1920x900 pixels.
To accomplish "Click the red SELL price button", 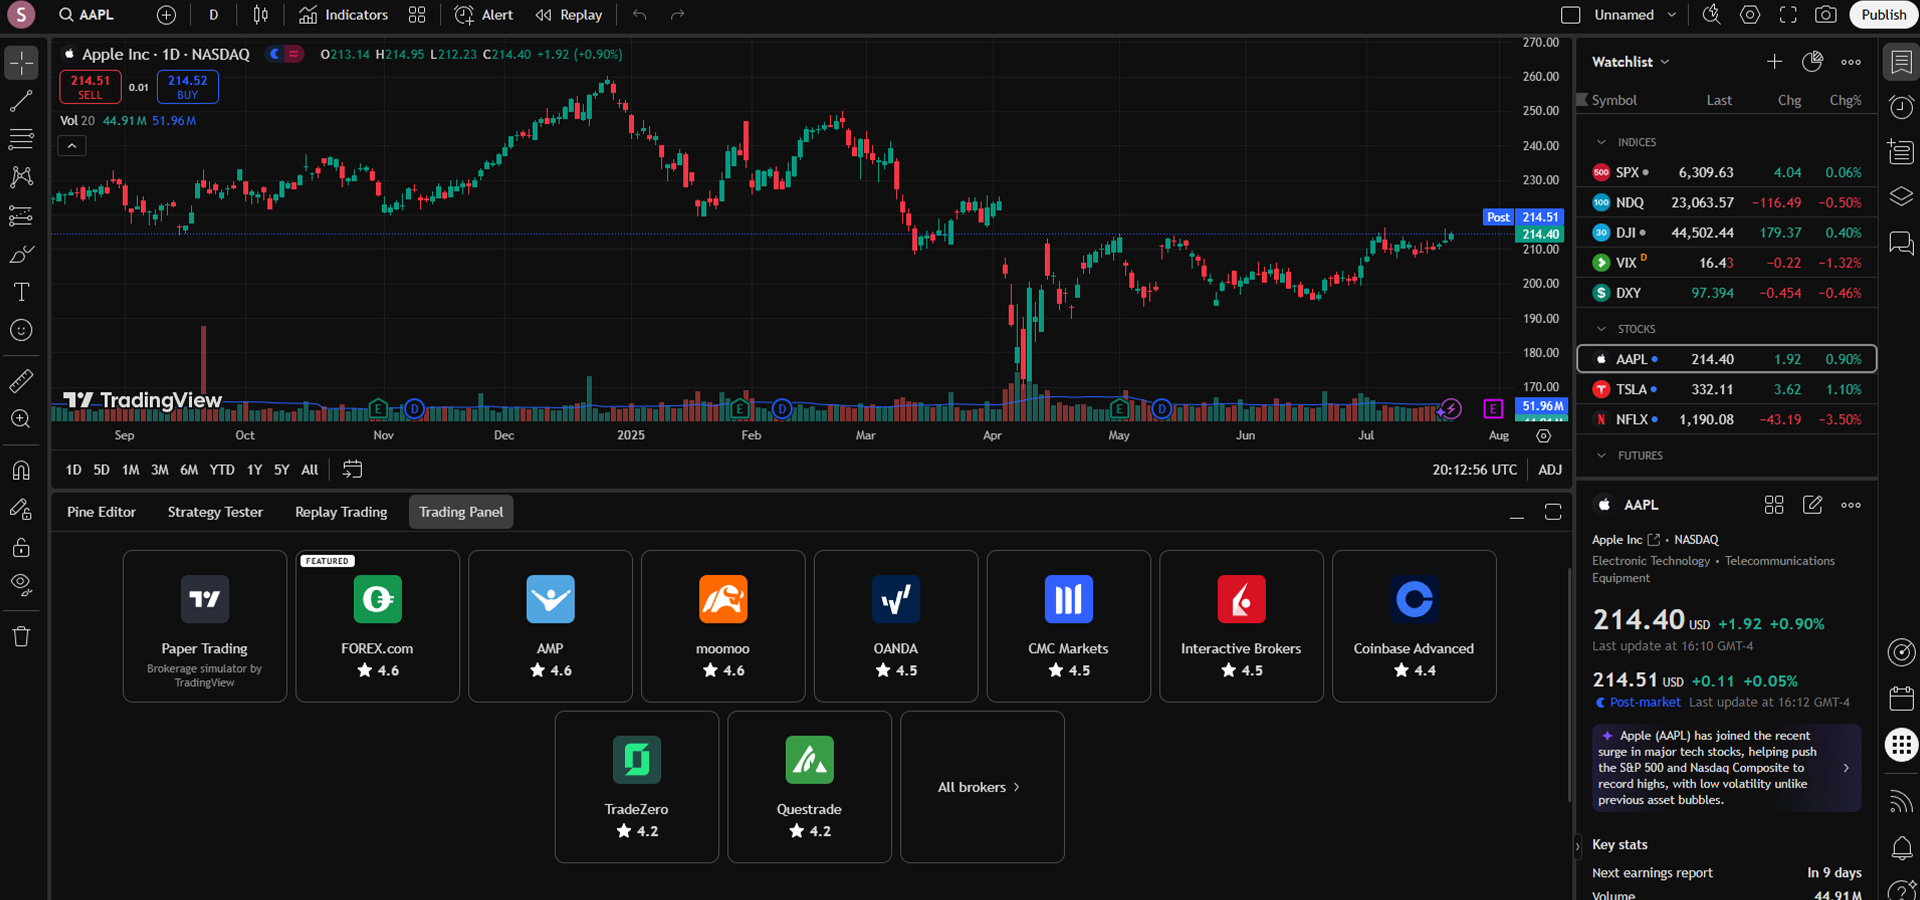I will pos(90,87).
